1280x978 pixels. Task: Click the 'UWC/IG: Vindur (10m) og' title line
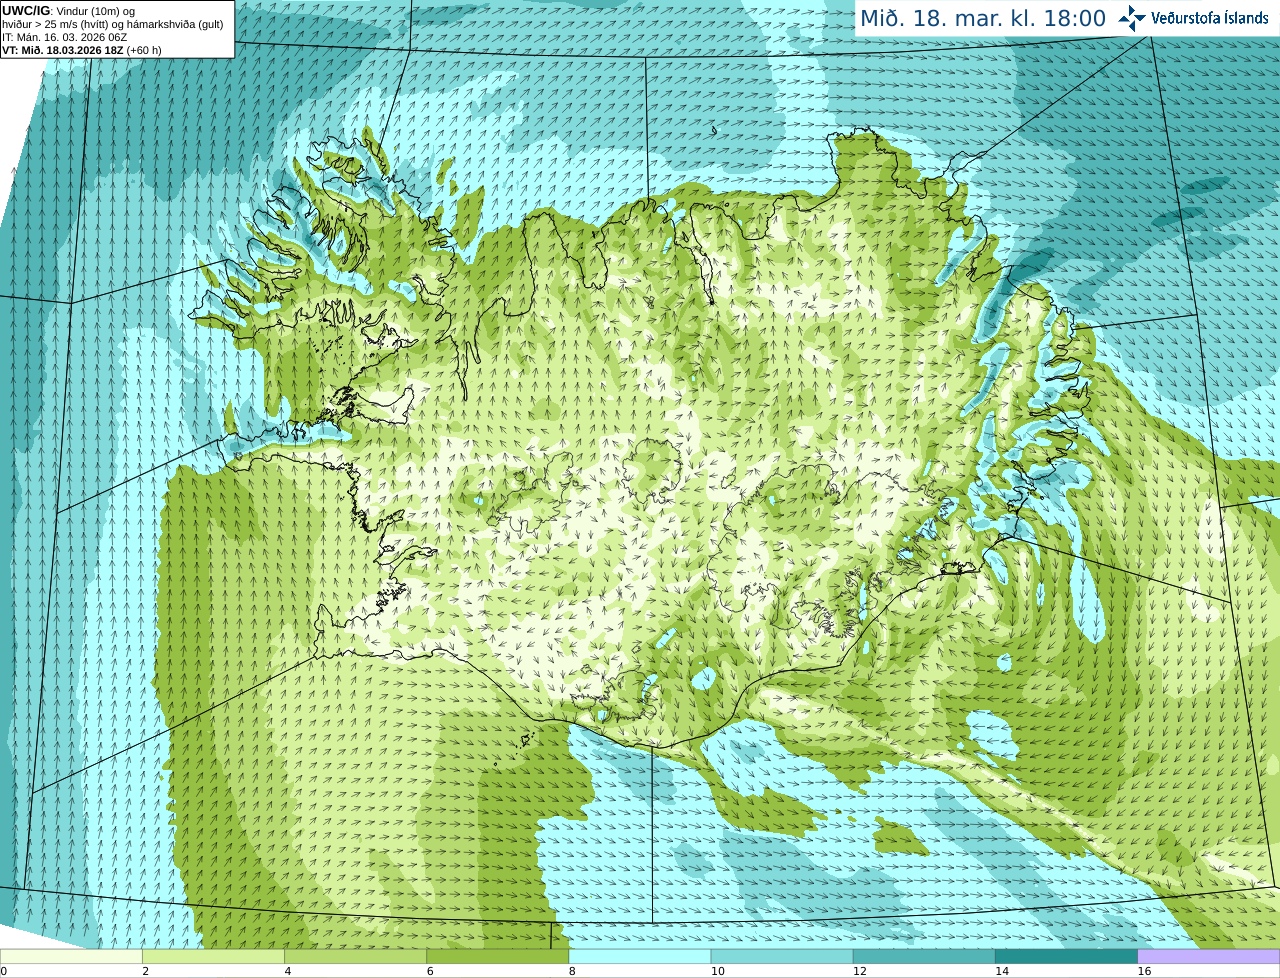(69, 11)
